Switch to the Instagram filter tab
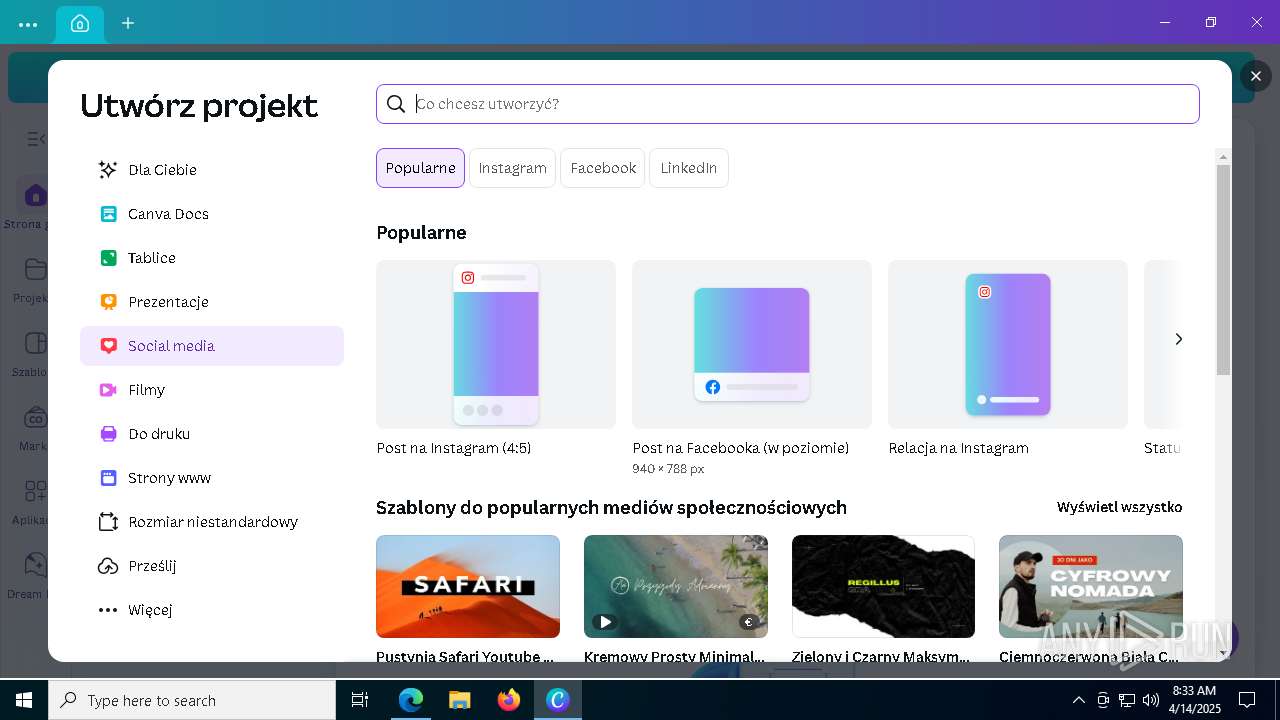 [512, 168]
